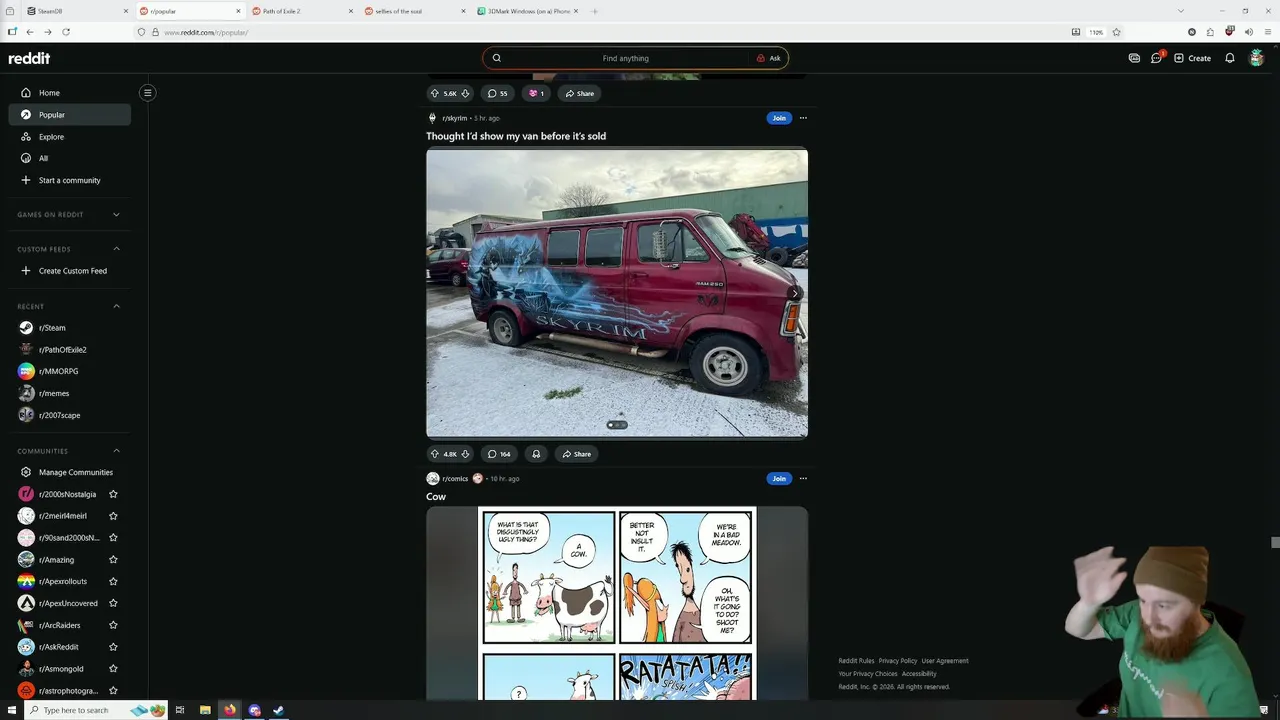The width and height of the screenshot is (1280, 720).
Task: Click Create post button
Action: (1192, 58)
